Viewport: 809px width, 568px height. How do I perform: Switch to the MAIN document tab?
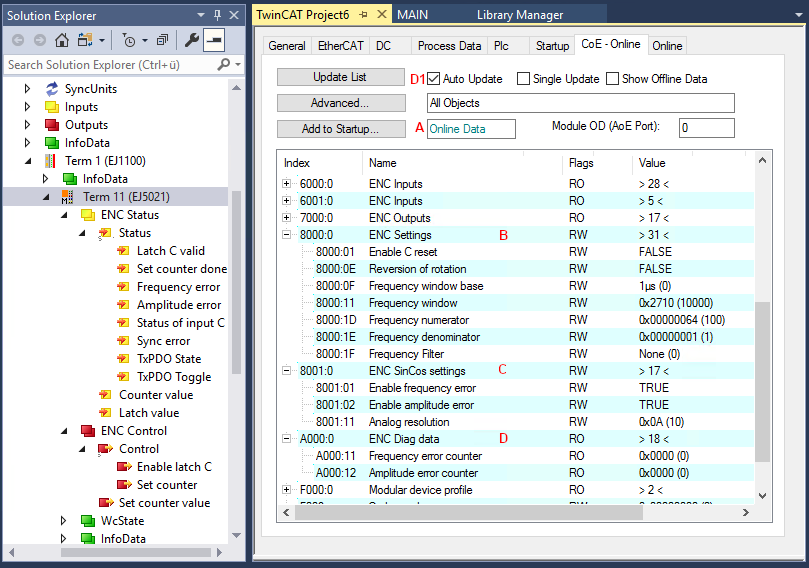(412, 15)
